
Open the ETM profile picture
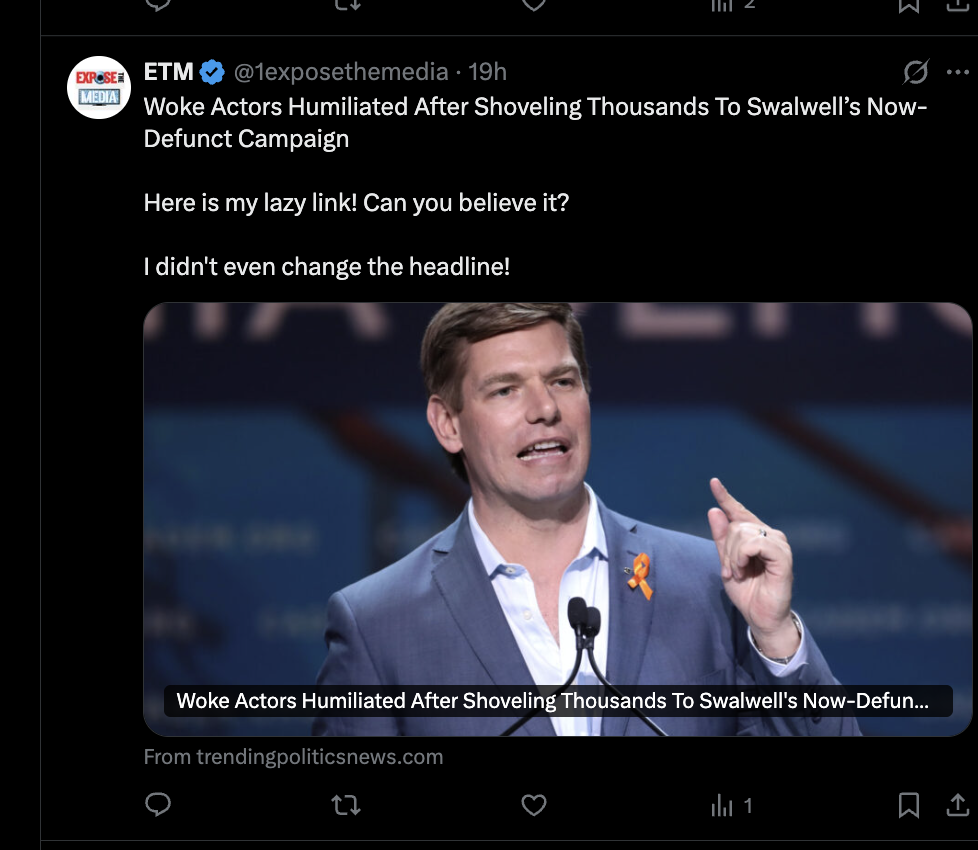(x=99, y=88)
